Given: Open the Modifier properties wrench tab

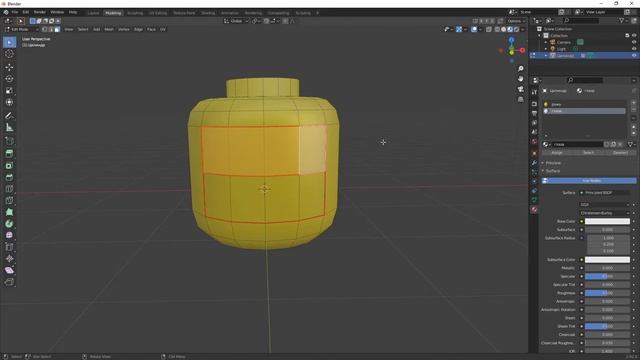Looking at the screenshot, I should click(534, 162).
